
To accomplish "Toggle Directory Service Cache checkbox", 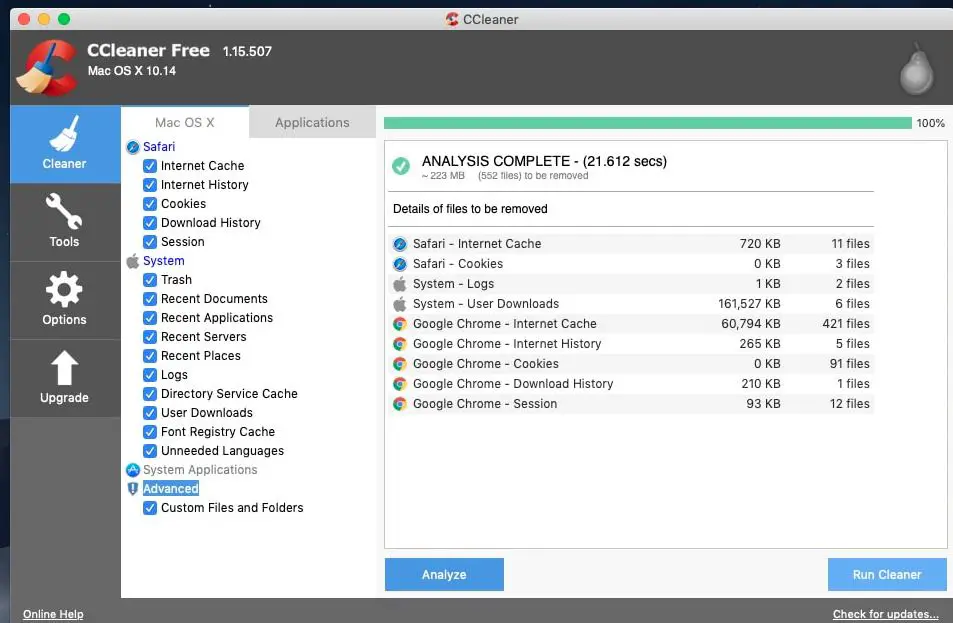I will point(150,394).
